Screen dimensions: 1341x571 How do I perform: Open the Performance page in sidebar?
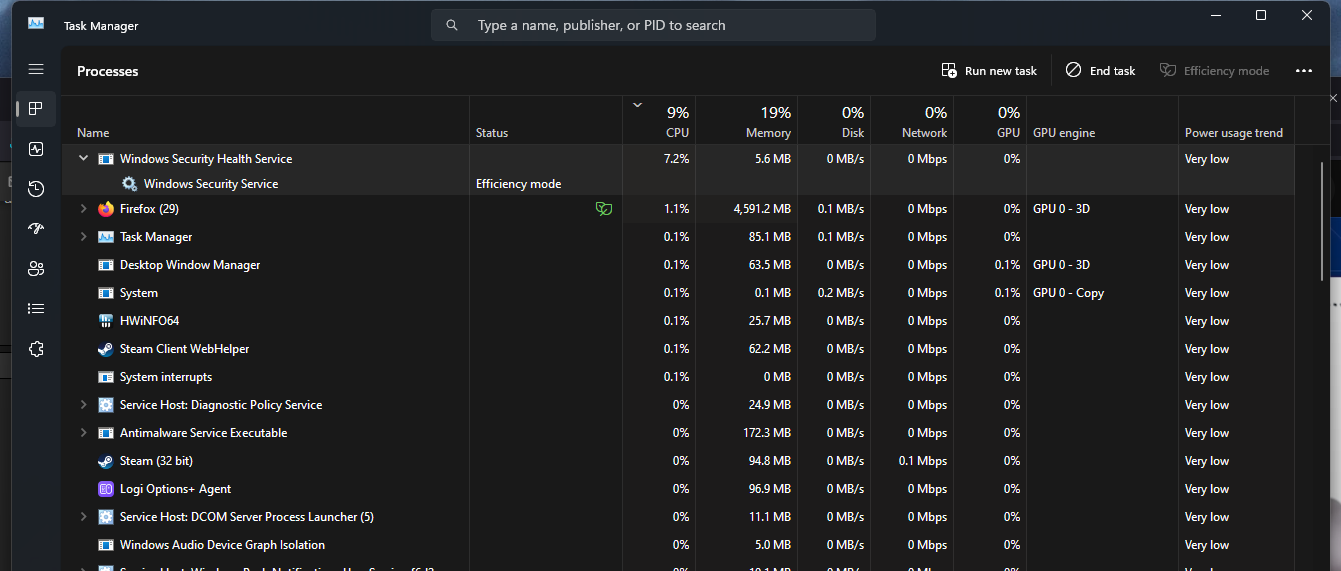point(36,149)
